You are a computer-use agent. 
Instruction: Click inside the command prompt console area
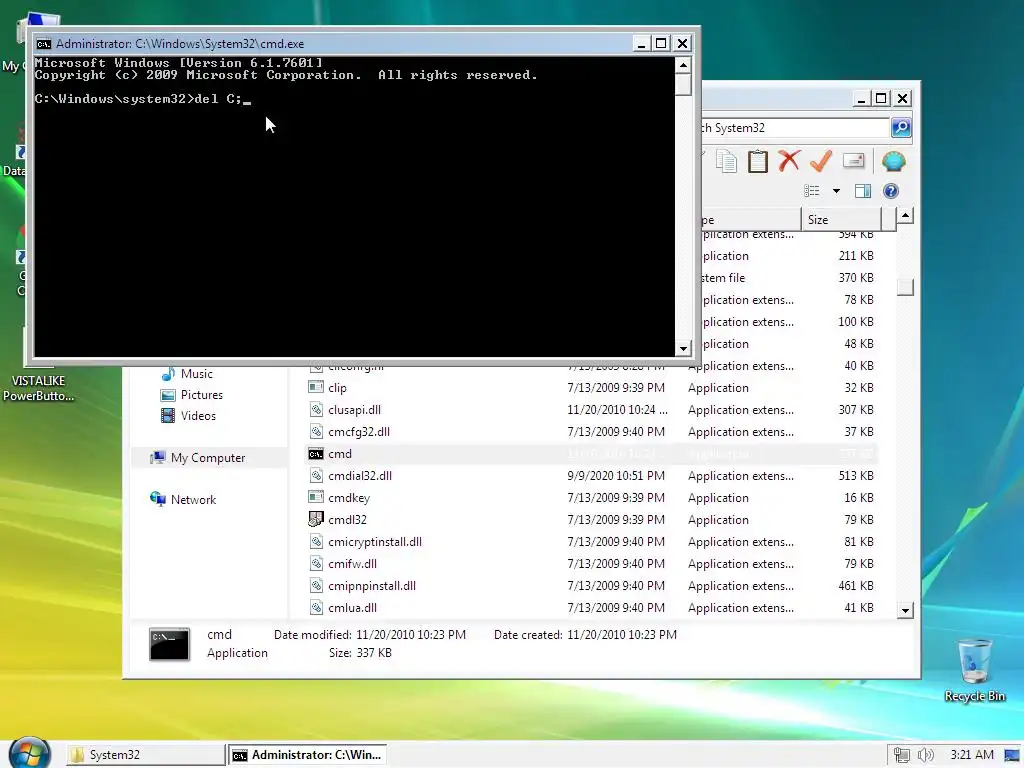354,206
